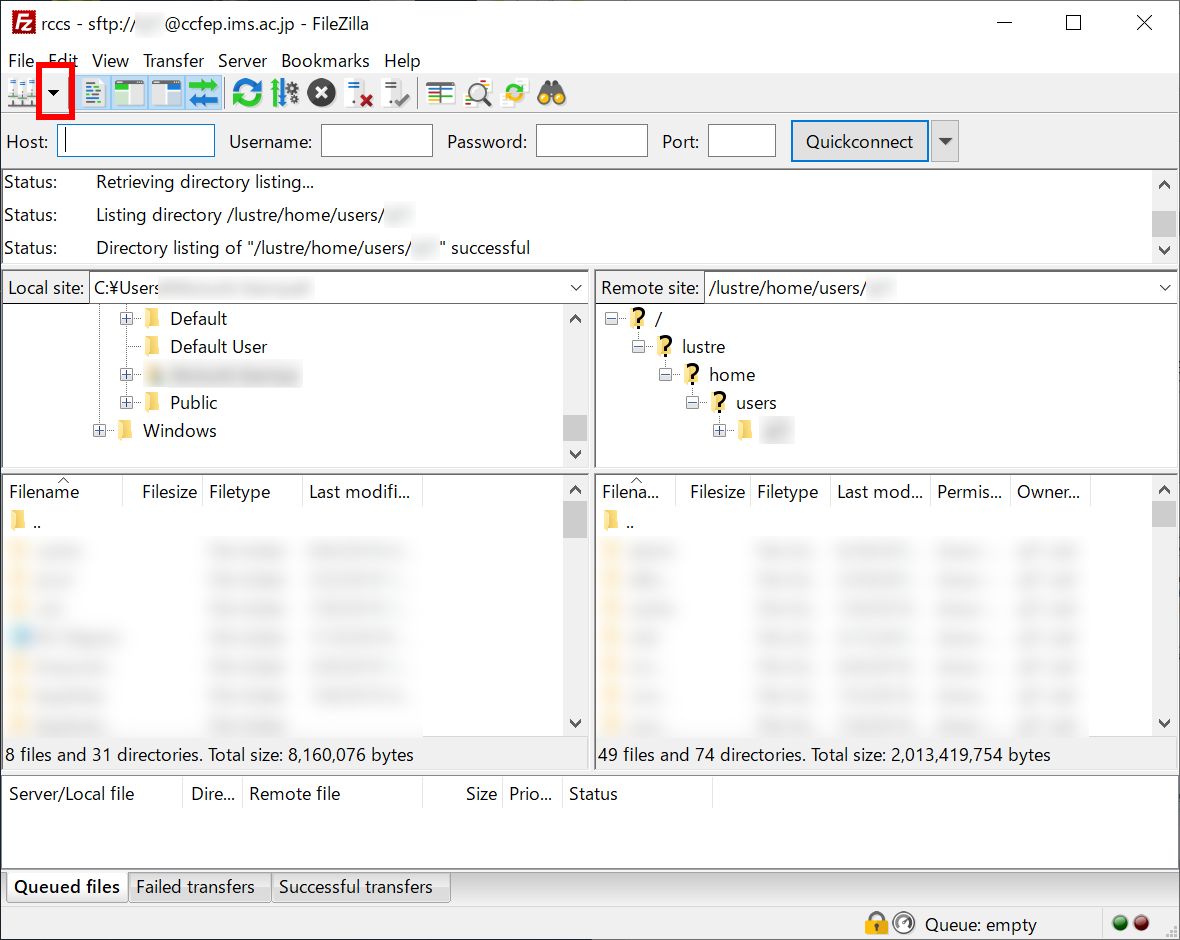Viewport: 1180px width, 940px height.
Task: Refresh file and folder lists
Action: point(247,93)
